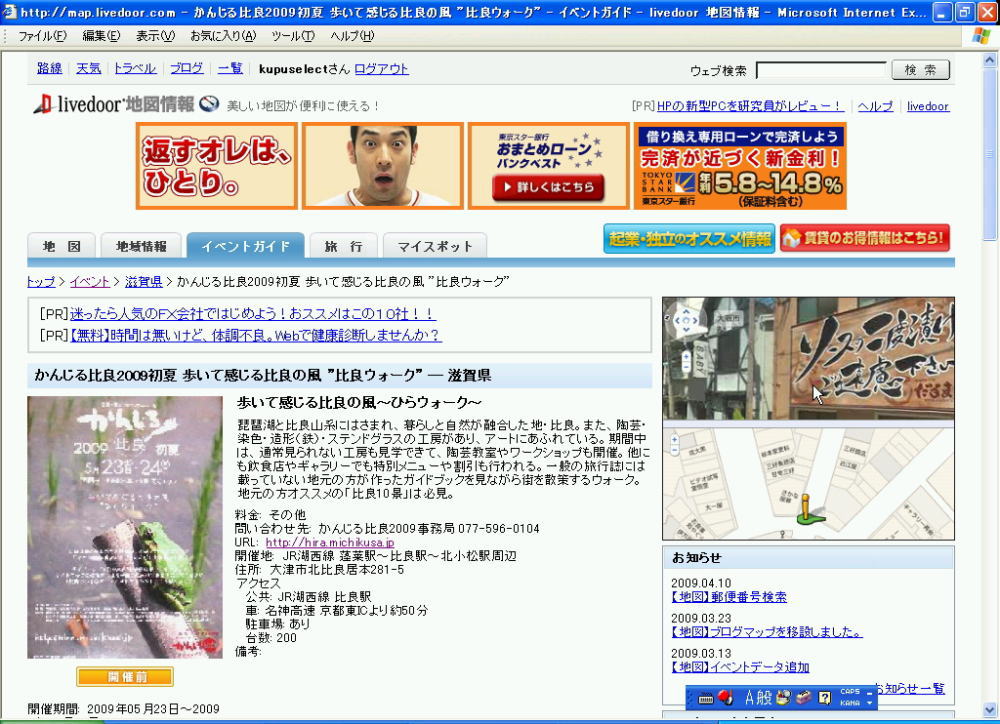Screen dimensions: 1000x724
Task: Click the IME input mode 'A' indicator
Action: [x=749, y=698]
